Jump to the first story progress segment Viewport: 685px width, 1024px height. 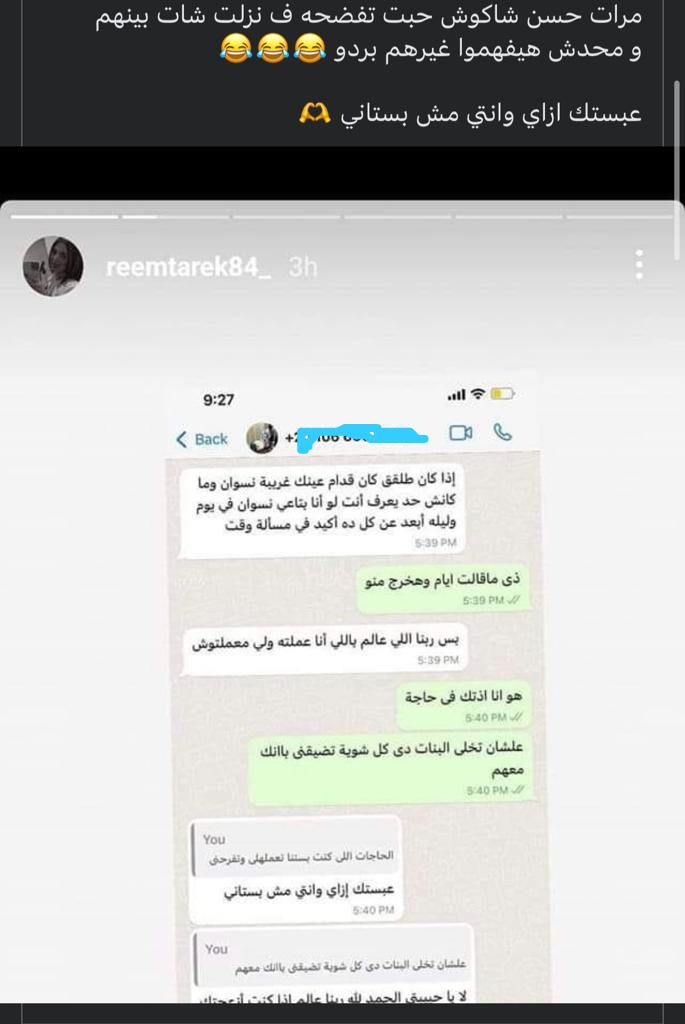(x=64, y=216)
